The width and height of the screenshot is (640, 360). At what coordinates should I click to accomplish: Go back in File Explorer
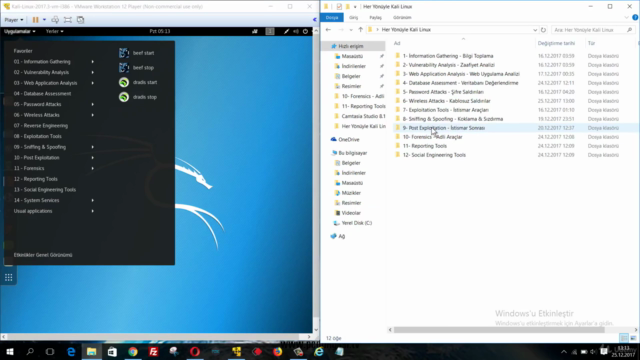(328, 30)
